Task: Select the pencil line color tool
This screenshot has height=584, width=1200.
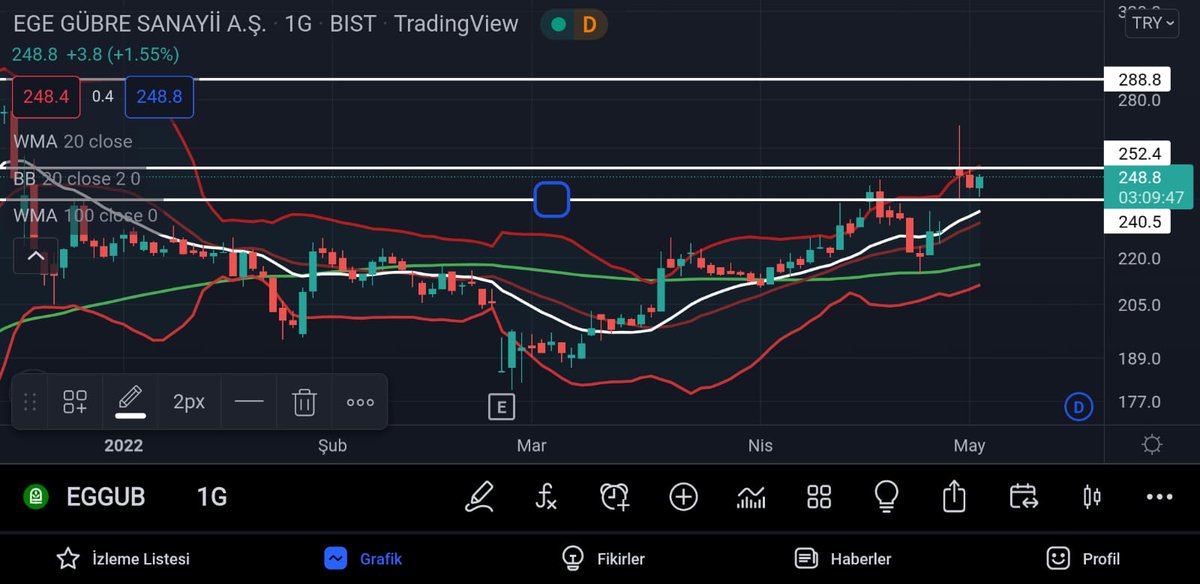Action: pos(131,401)
